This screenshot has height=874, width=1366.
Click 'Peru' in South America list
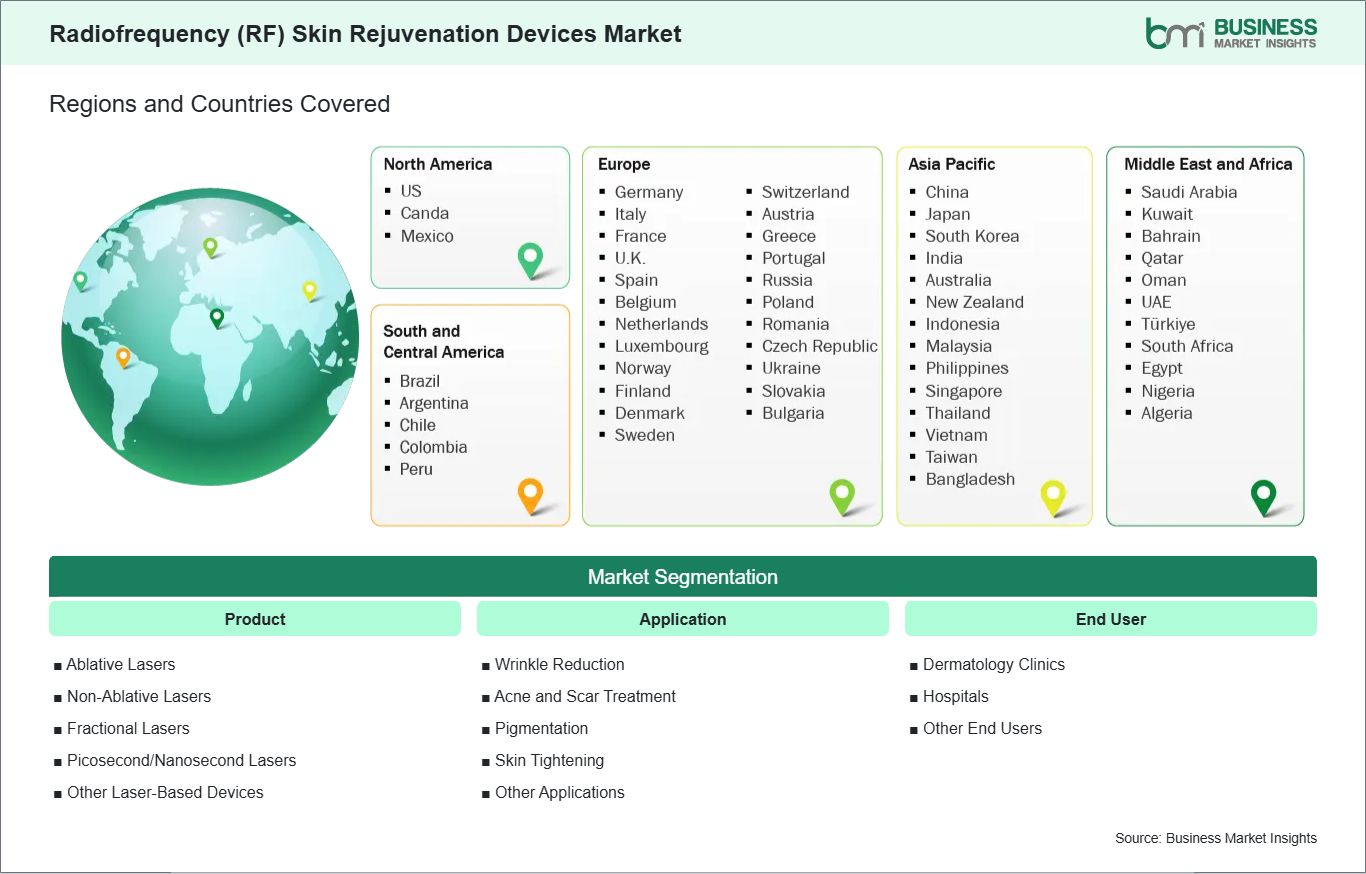pos(416,469)
